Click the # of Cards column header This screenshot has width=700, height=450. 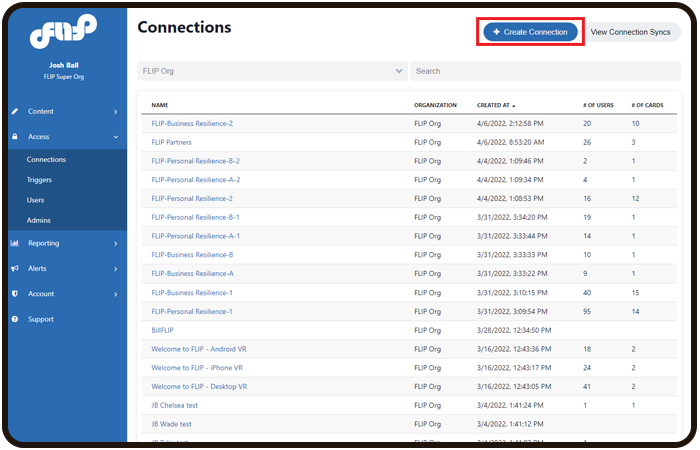click(647, 105)
